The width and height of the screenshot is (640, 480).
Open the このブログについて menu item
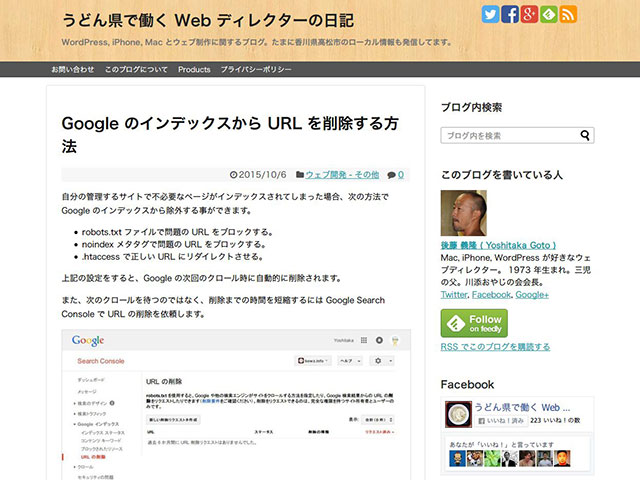(136, 69)
